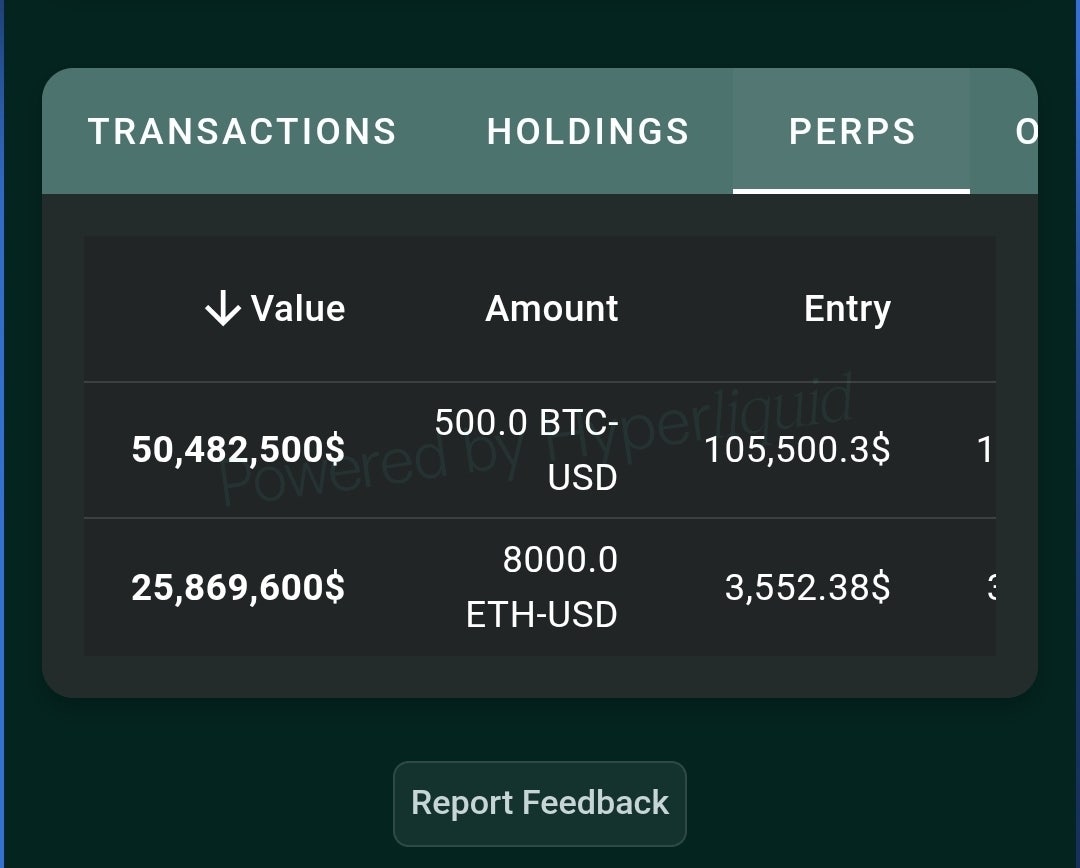Click the empty tab bar gap between TRANSACTIONS and HOLDINGS
Image resolution: width=1080 pixels, height=868 pixels.
tap(442, 132)
